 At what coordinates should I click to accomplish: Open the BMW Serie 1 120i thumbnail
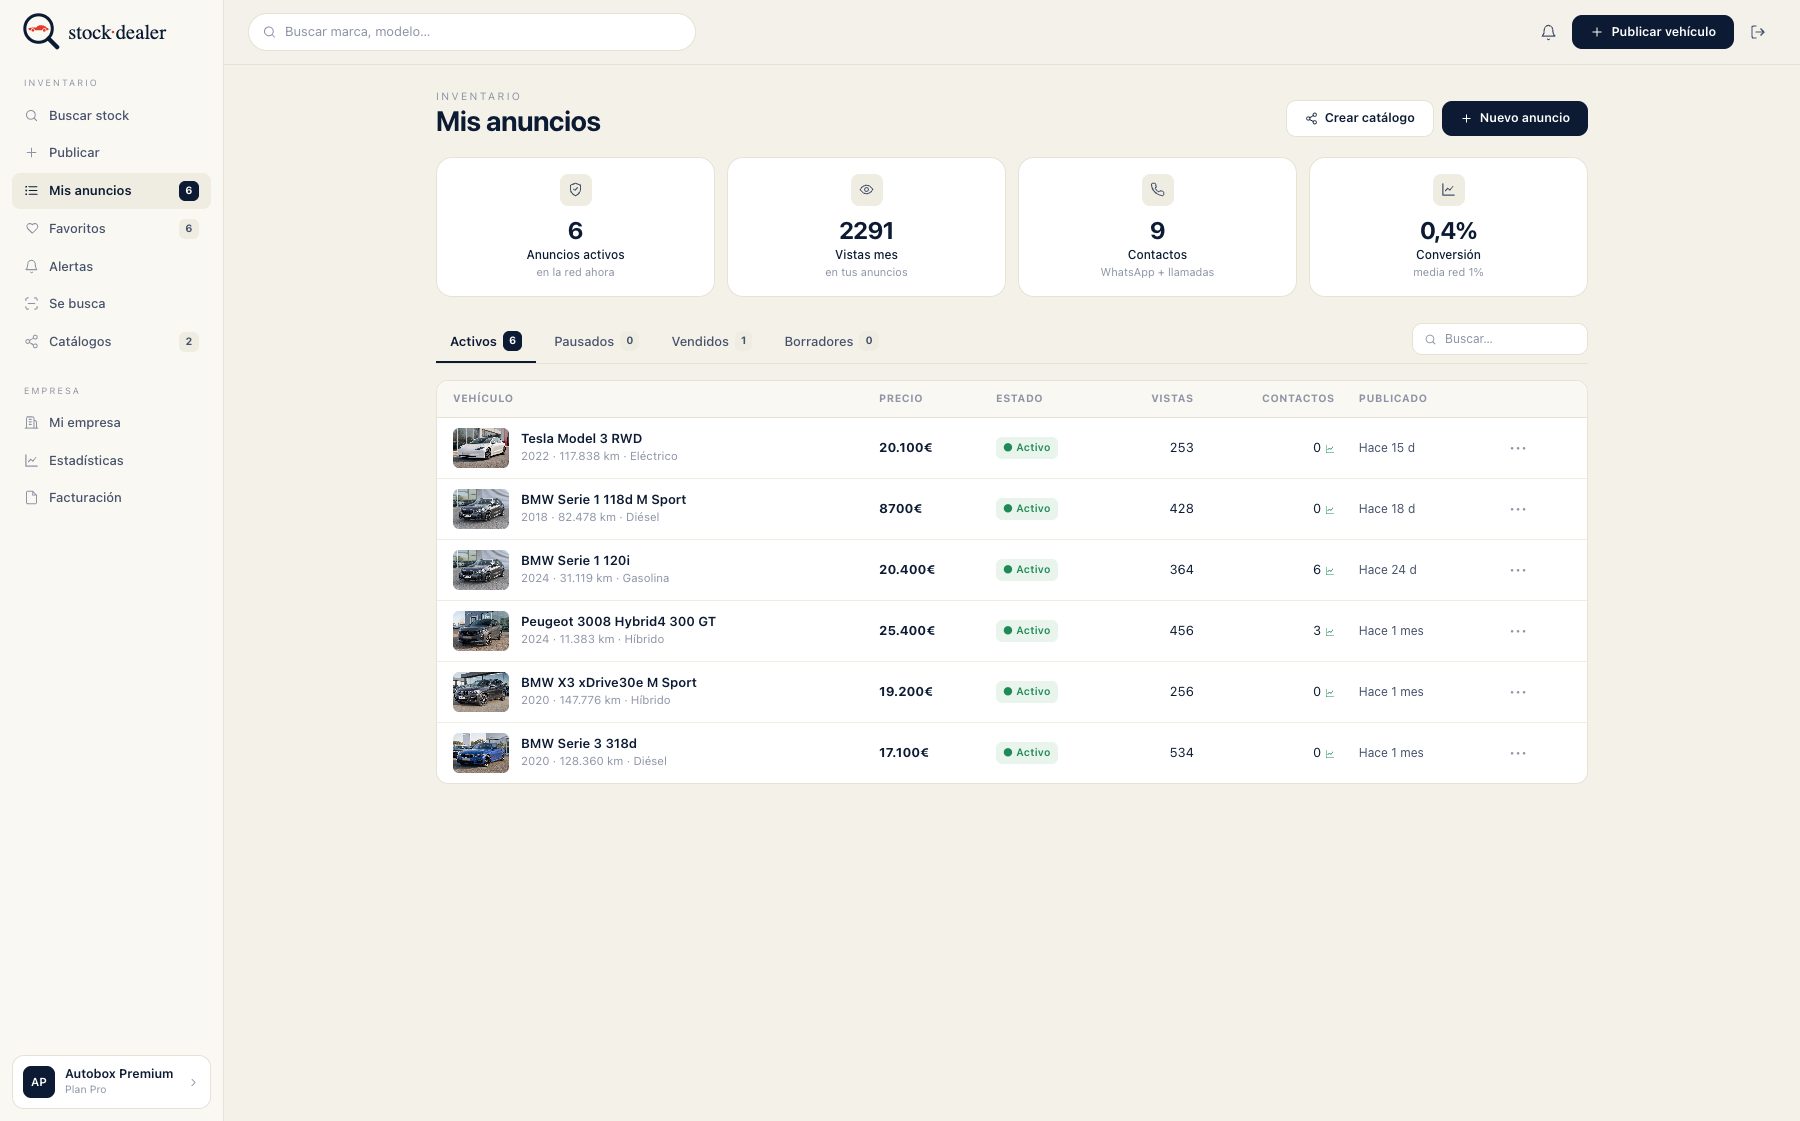(x=481, y=570)
